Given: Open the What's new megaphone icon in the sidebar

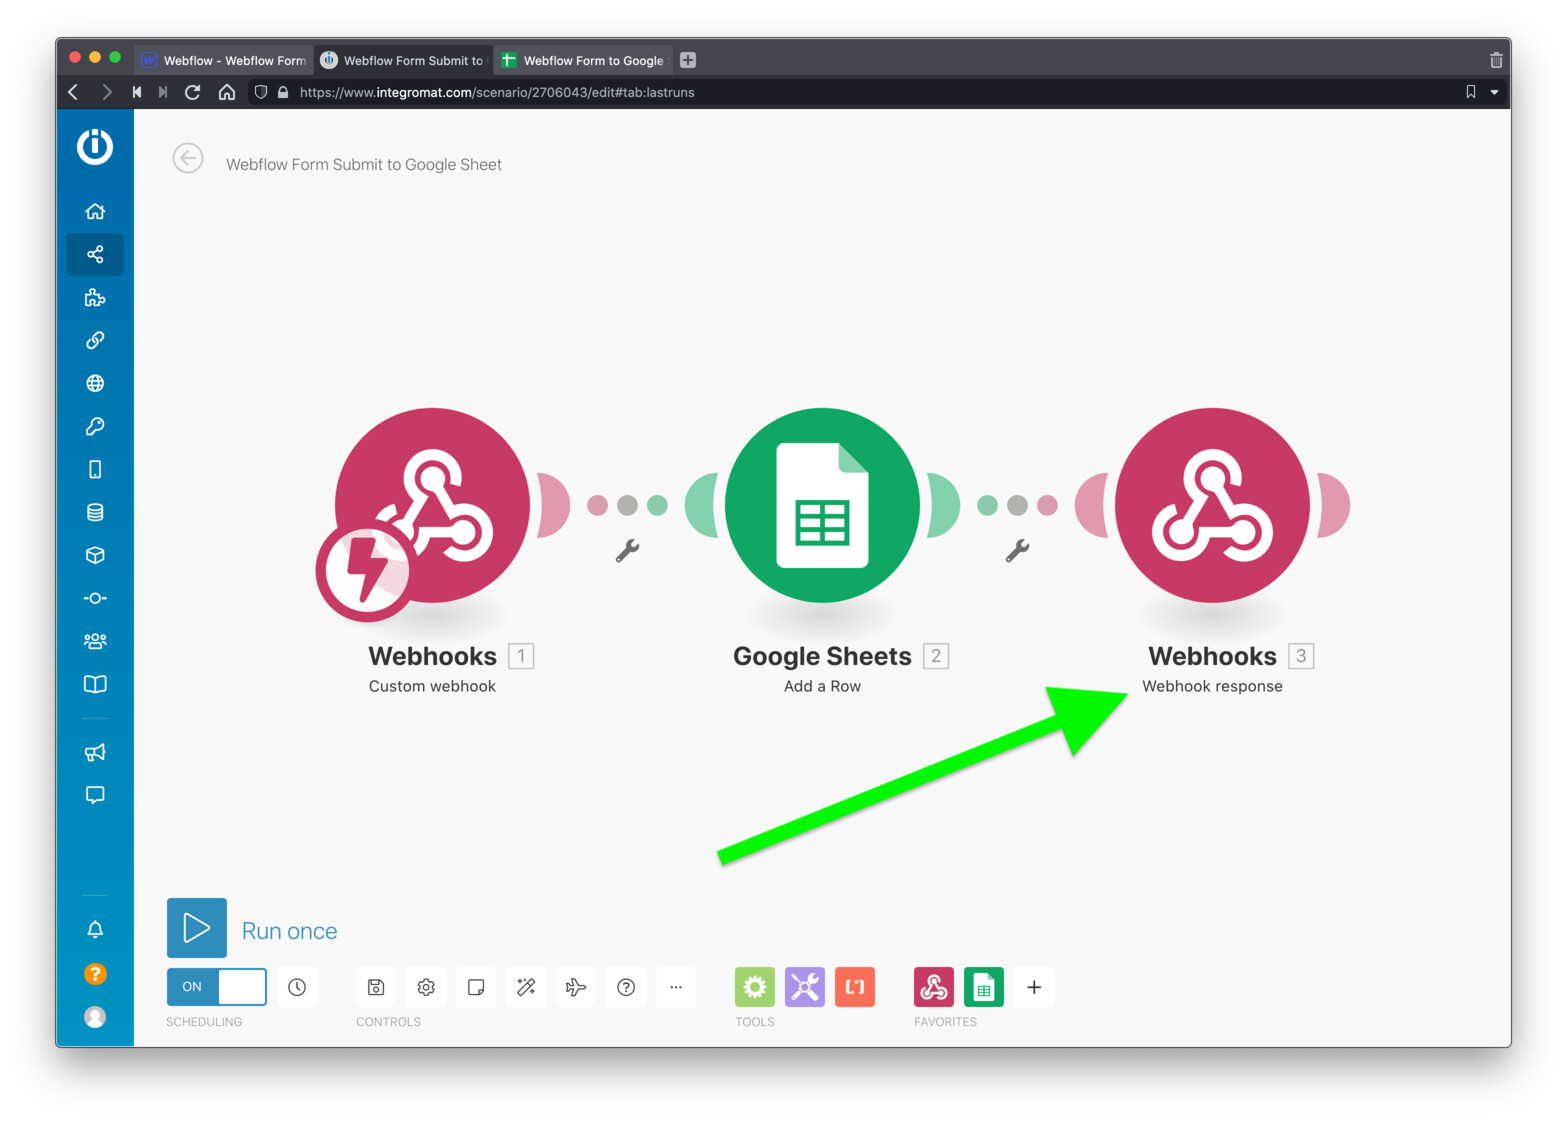Looking at the screenshot, I should [95, 752].
